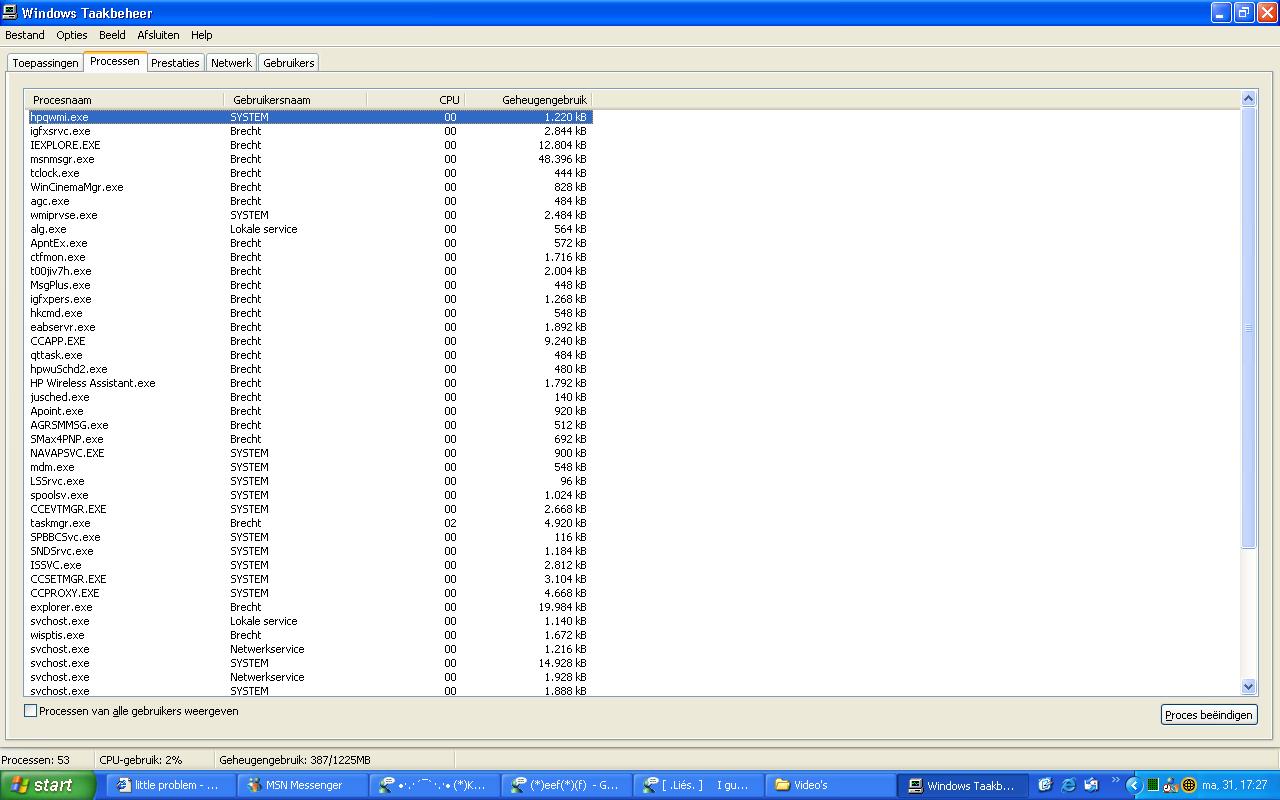Screen dimensions: 1280x800
Task: Select the msnmsgr.exe process row
Action: [x=62, y=159]
